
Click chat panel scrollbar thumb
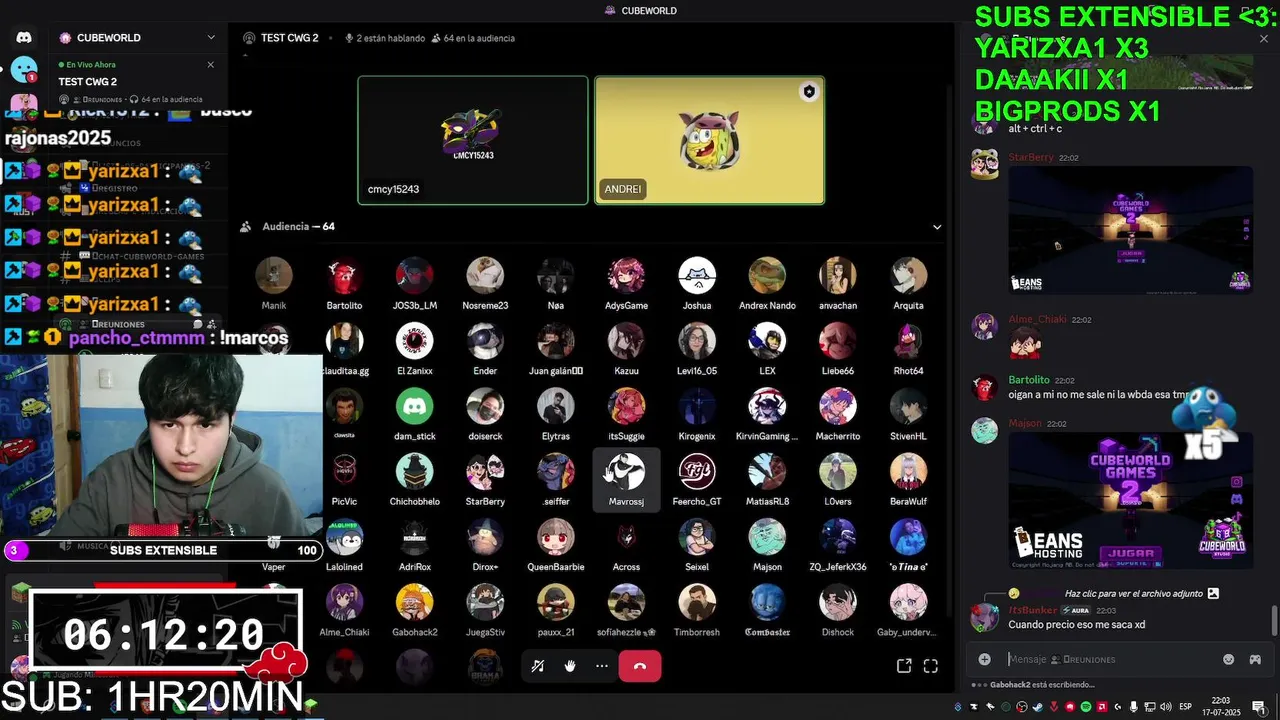pos(1274,620)
